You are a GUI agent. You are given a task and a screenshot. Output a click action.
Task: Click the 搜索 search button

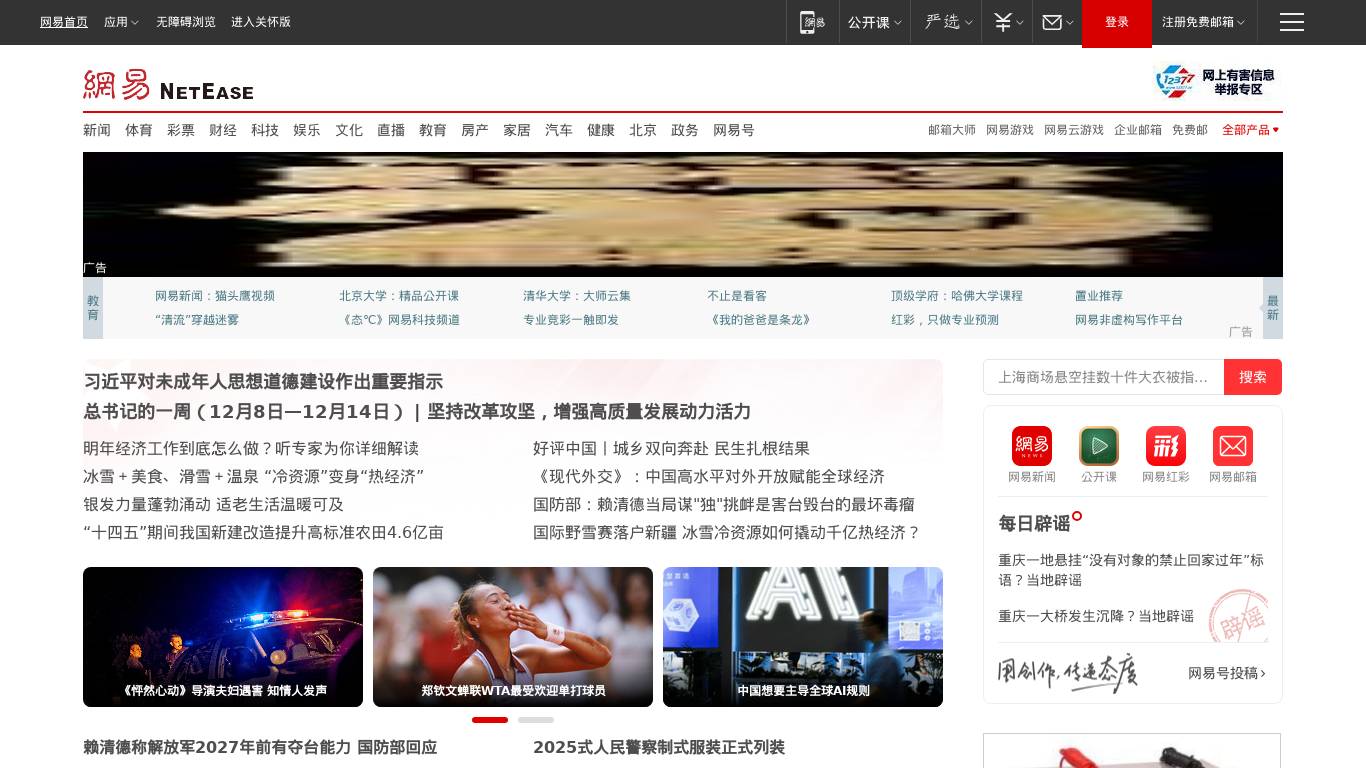point(1252,377)
